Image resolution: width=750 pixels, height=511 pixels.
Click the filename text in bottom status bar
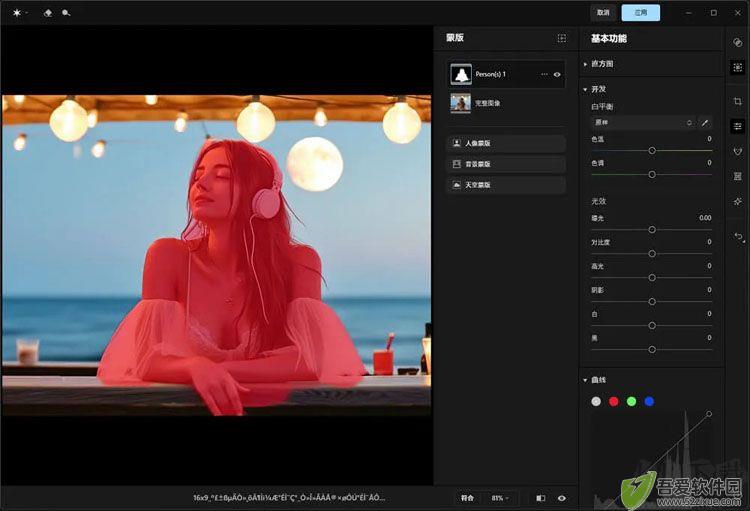pos(289,498)
